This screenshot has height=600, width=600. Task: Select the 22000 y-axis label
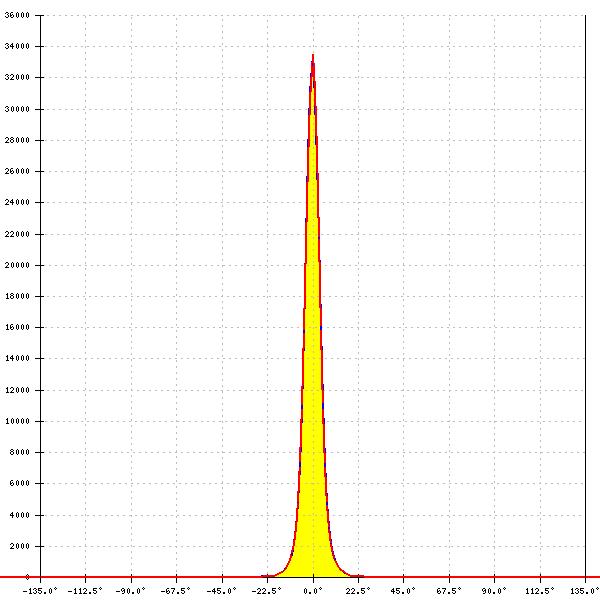click(x=17, y=234)
